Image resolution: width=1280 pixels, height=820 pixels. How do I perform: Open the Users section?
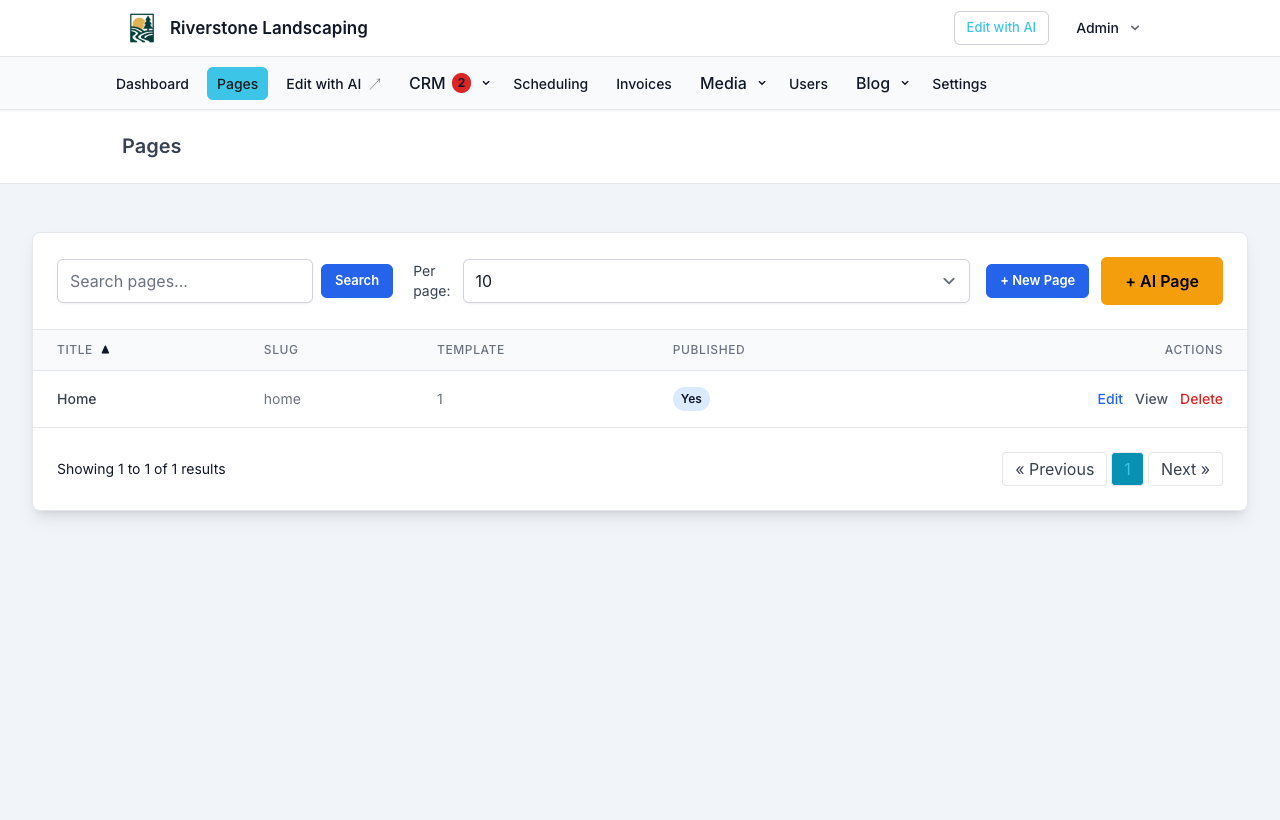coord(808,84)
